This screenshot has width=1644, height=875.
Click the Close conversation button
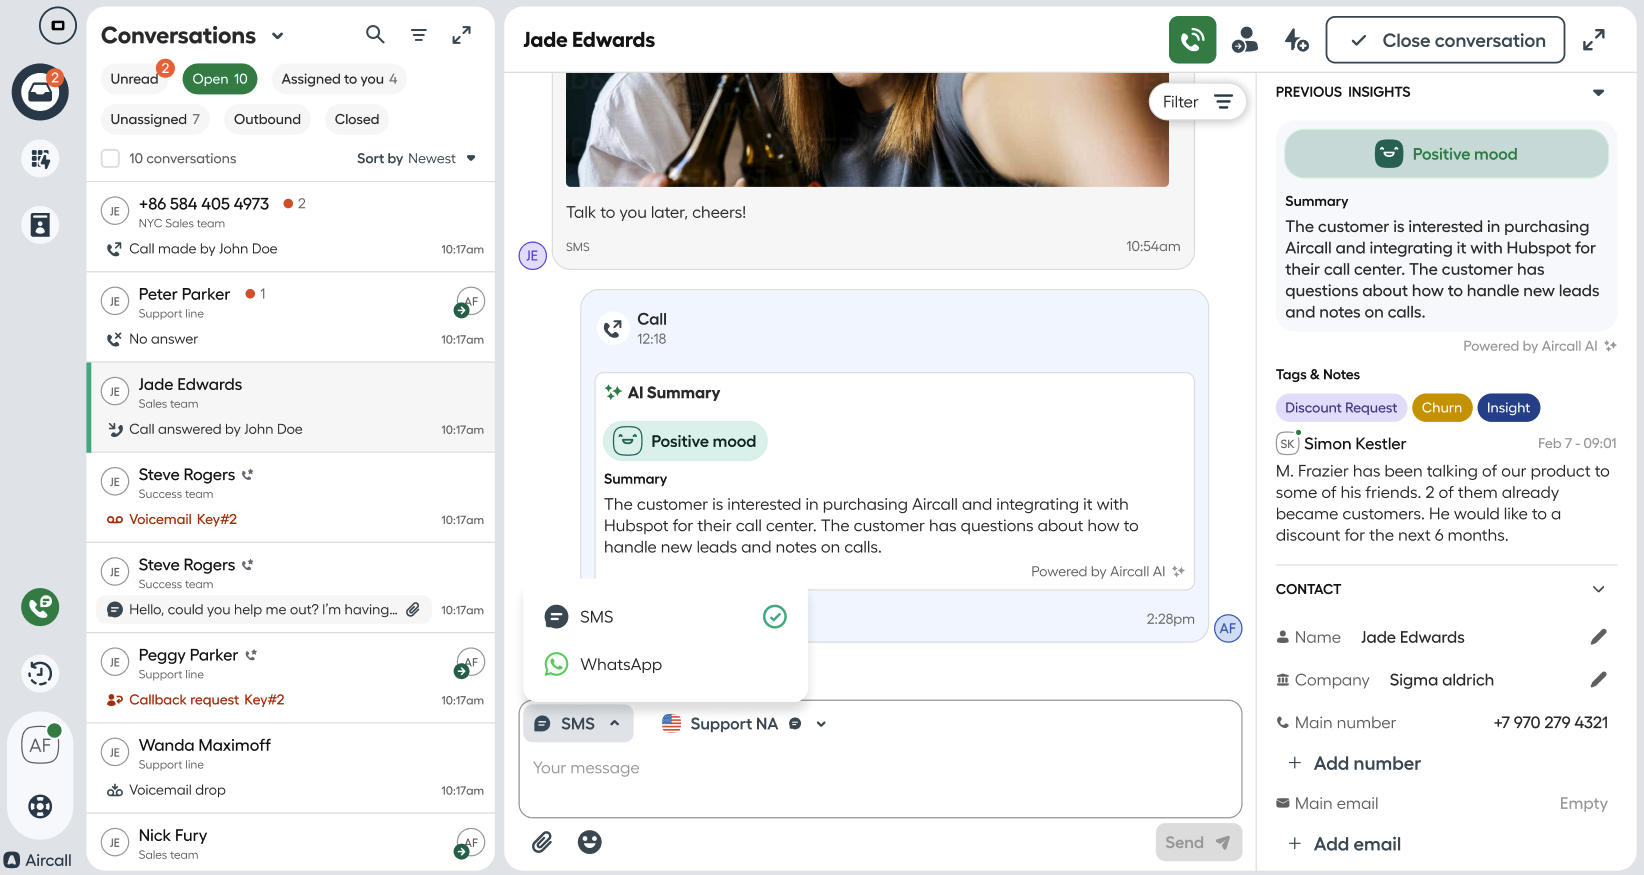pos(1445,40)
